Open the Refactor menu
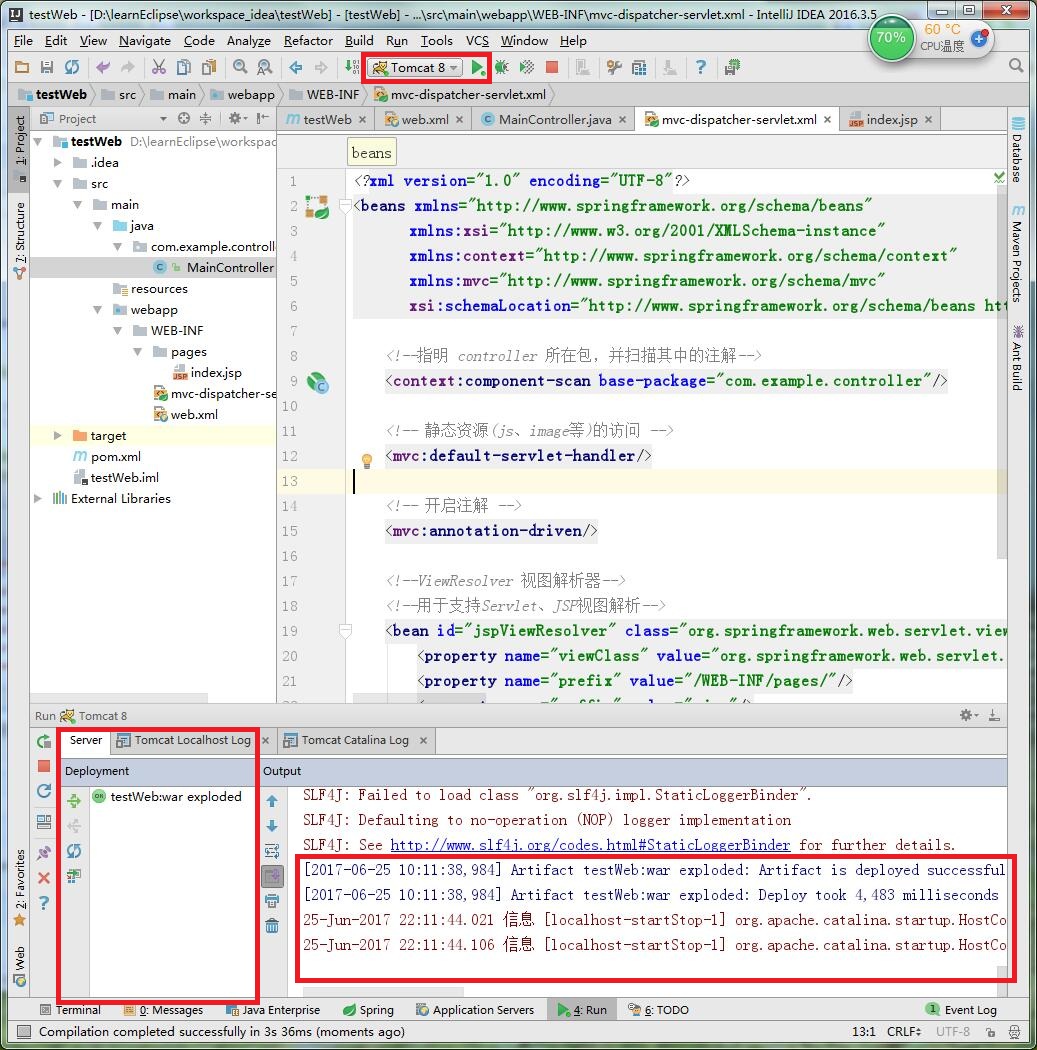This screenshot has height=1050, width=1037. (x=308, y=41)
